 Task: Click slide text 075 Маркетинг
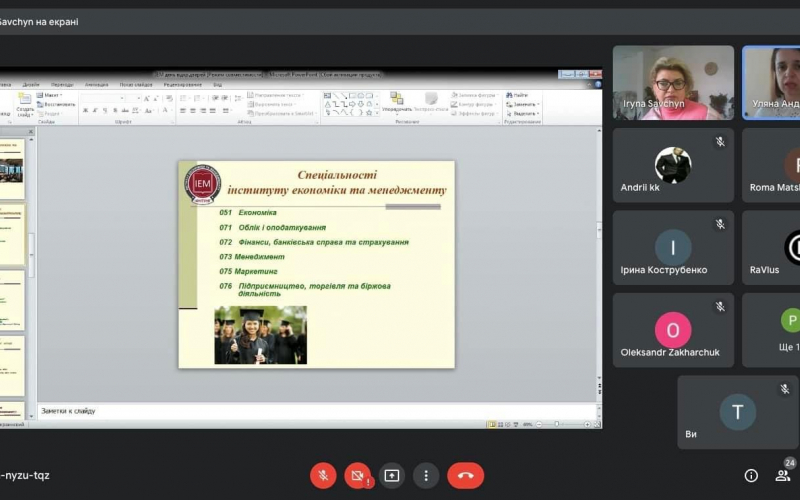coord(248,271)
